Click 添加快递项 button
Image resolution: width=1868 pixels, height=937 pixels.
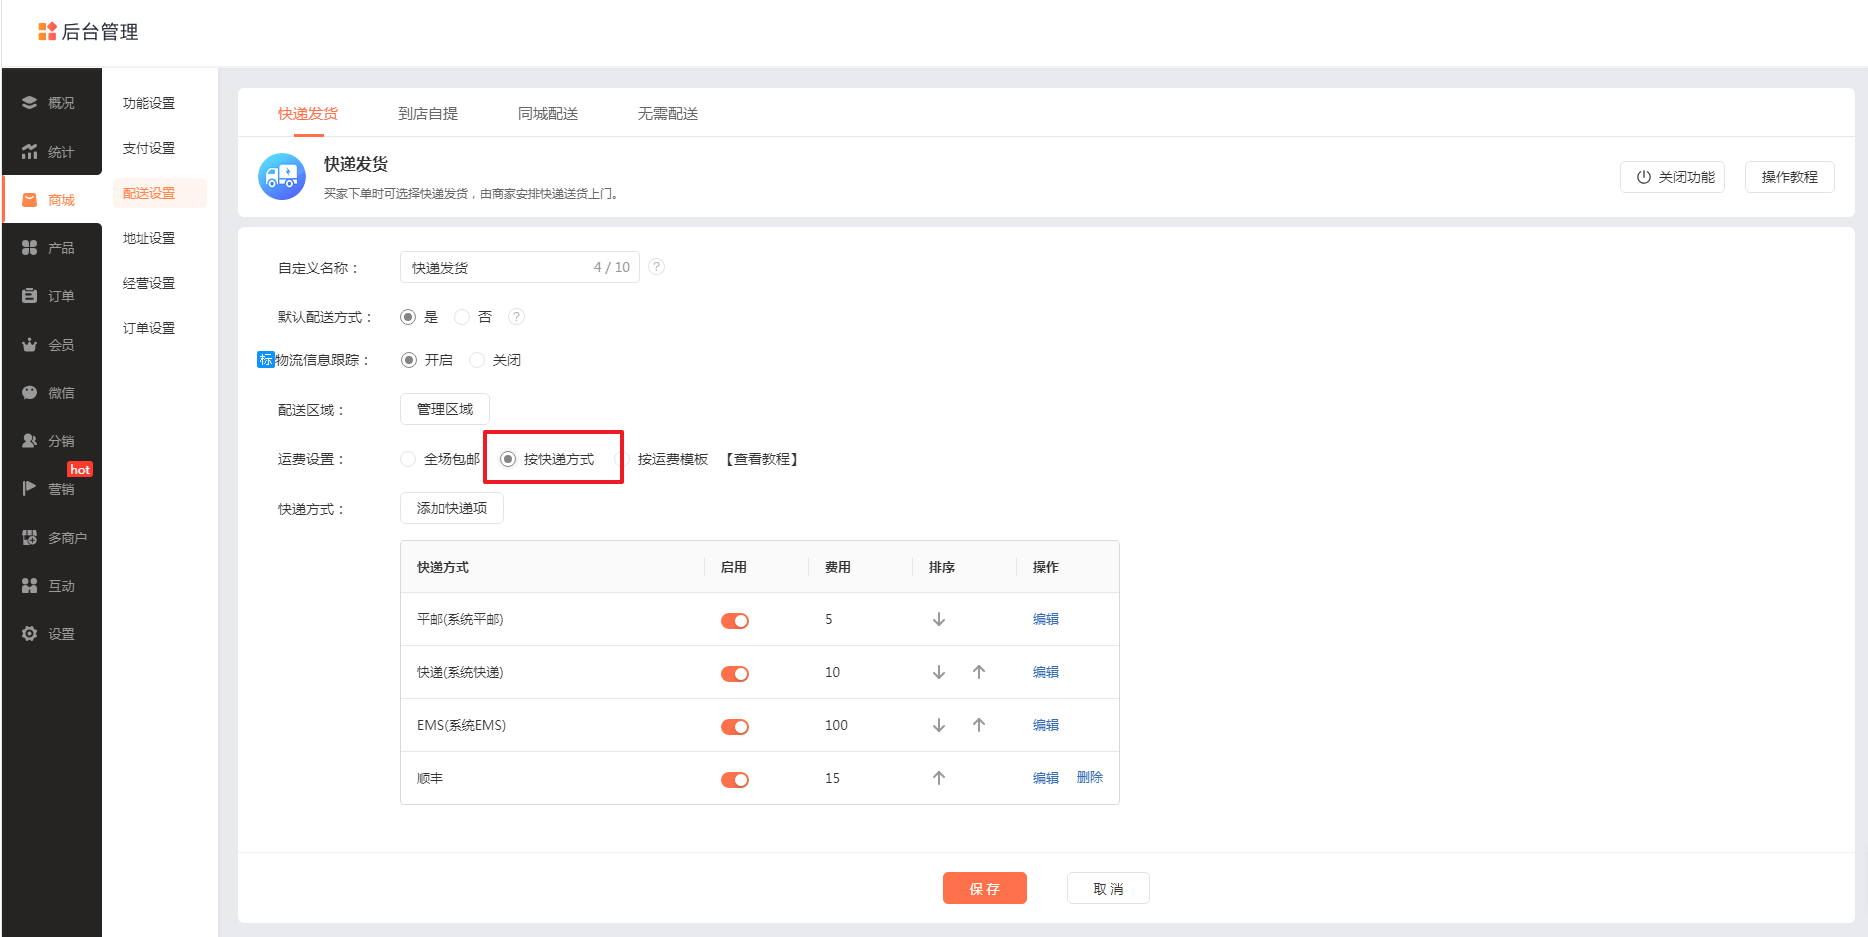click(x=452, y=508)
